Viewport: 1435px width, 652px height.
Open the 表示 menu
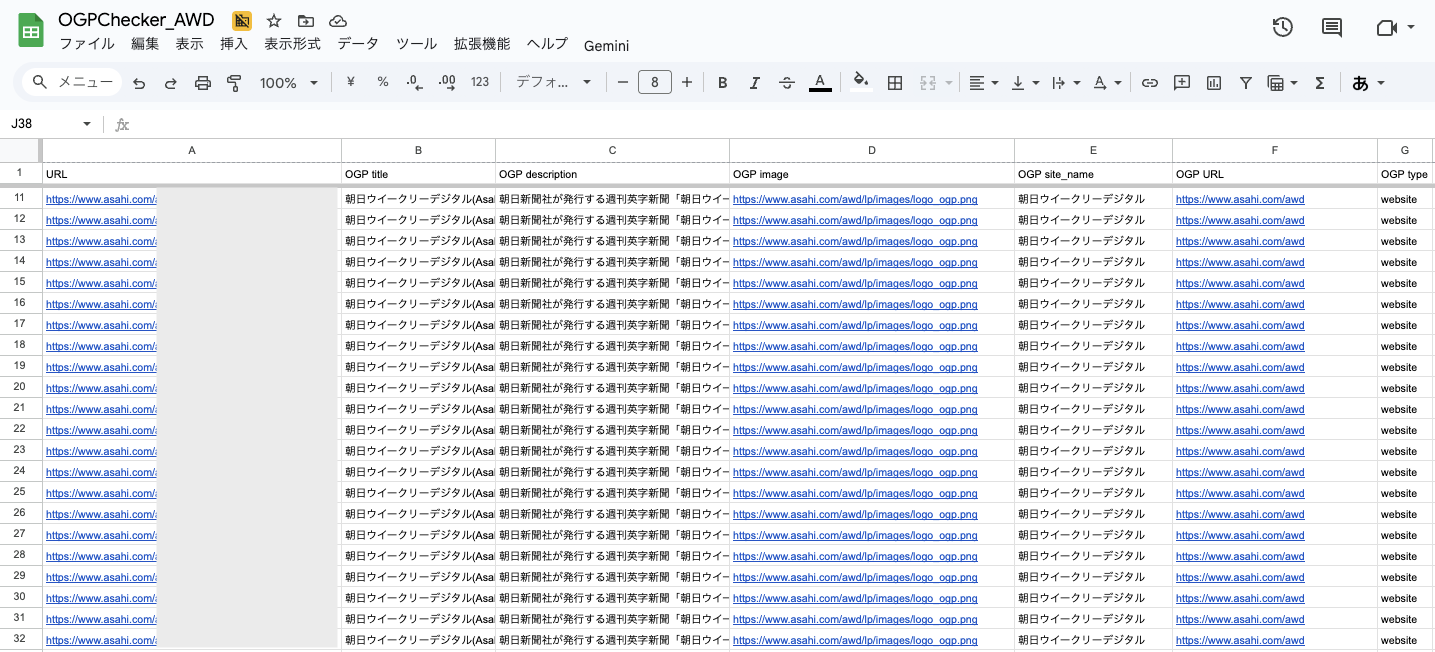tap(190, 44)
